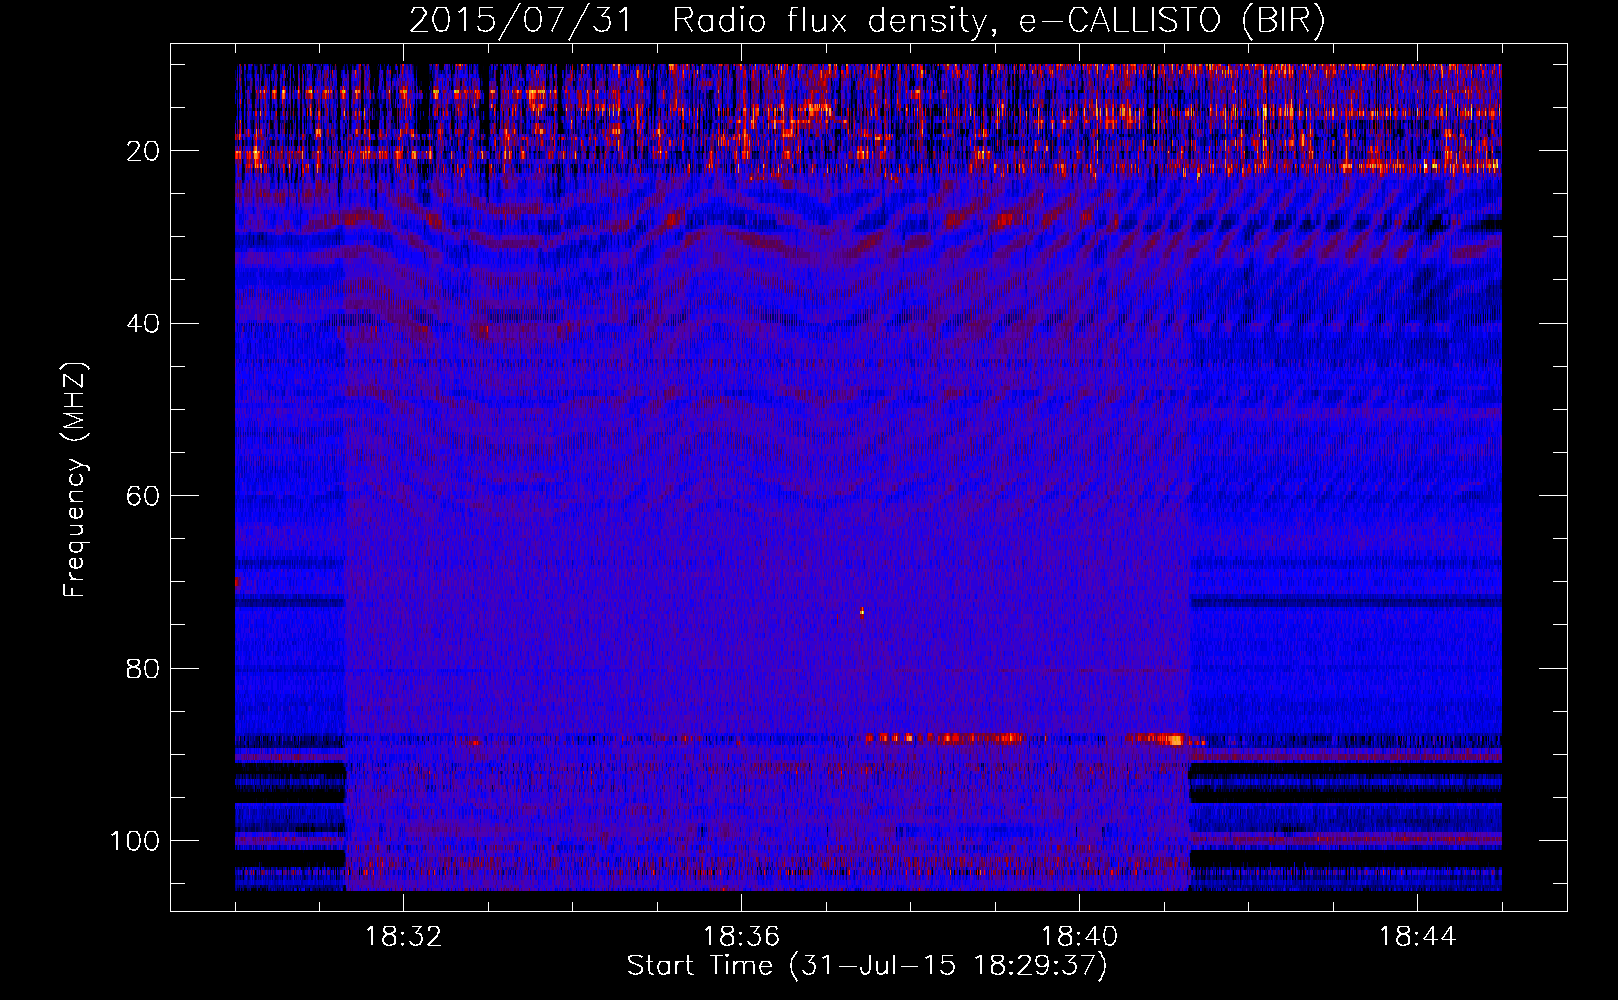Click the 18:36 time tick label
This screenshot has width=1618, height=1000.
(741, 937)
